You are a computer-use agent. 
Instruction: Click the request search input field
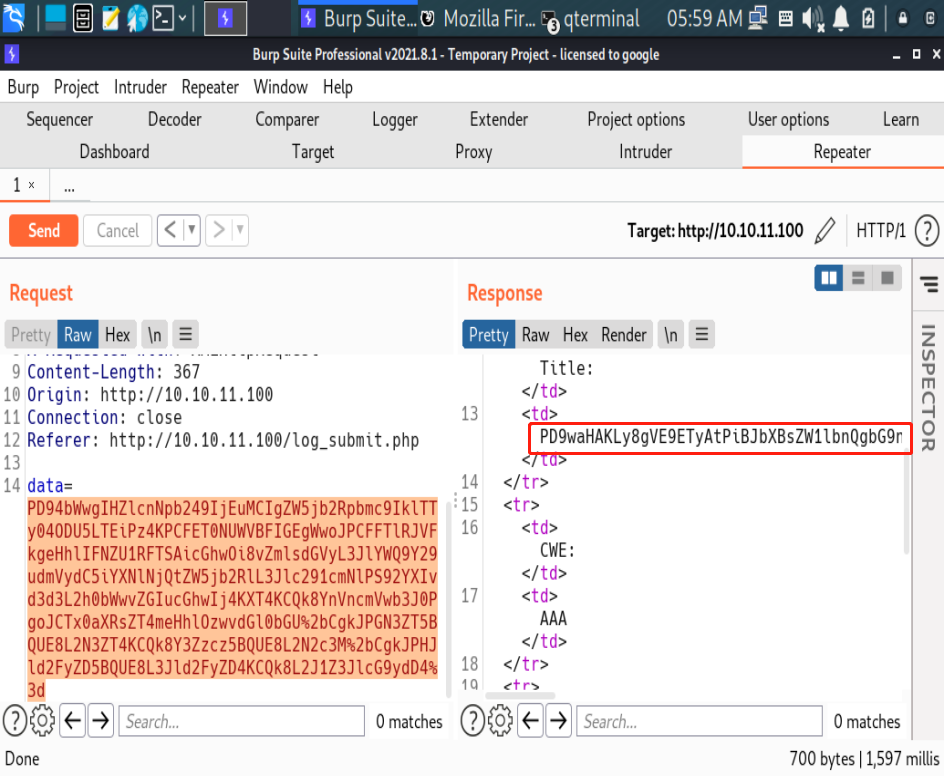click(241, 721)
